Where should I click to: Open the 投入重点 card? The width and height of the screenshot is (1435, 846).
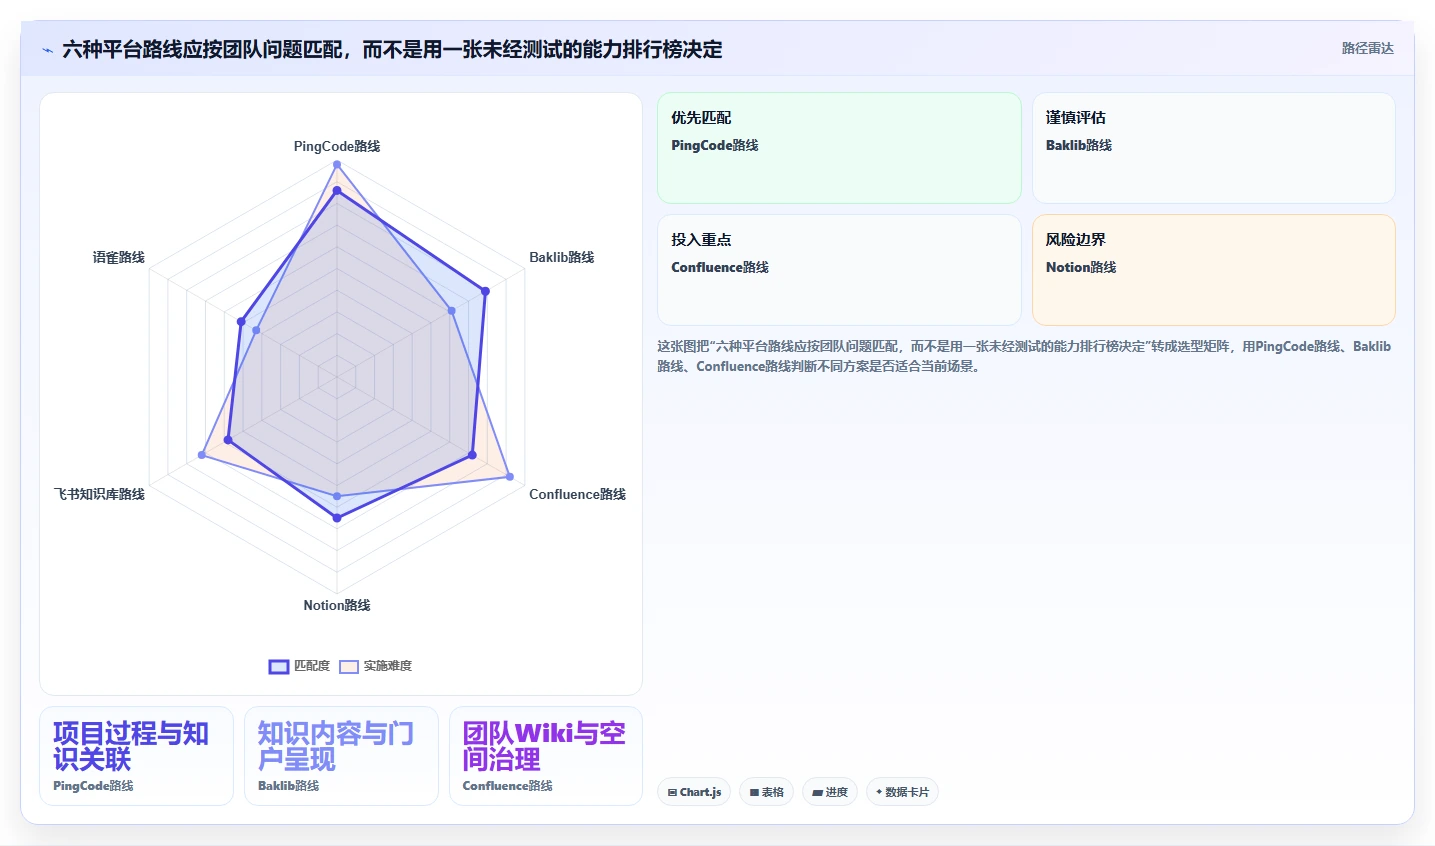point(839,270)
